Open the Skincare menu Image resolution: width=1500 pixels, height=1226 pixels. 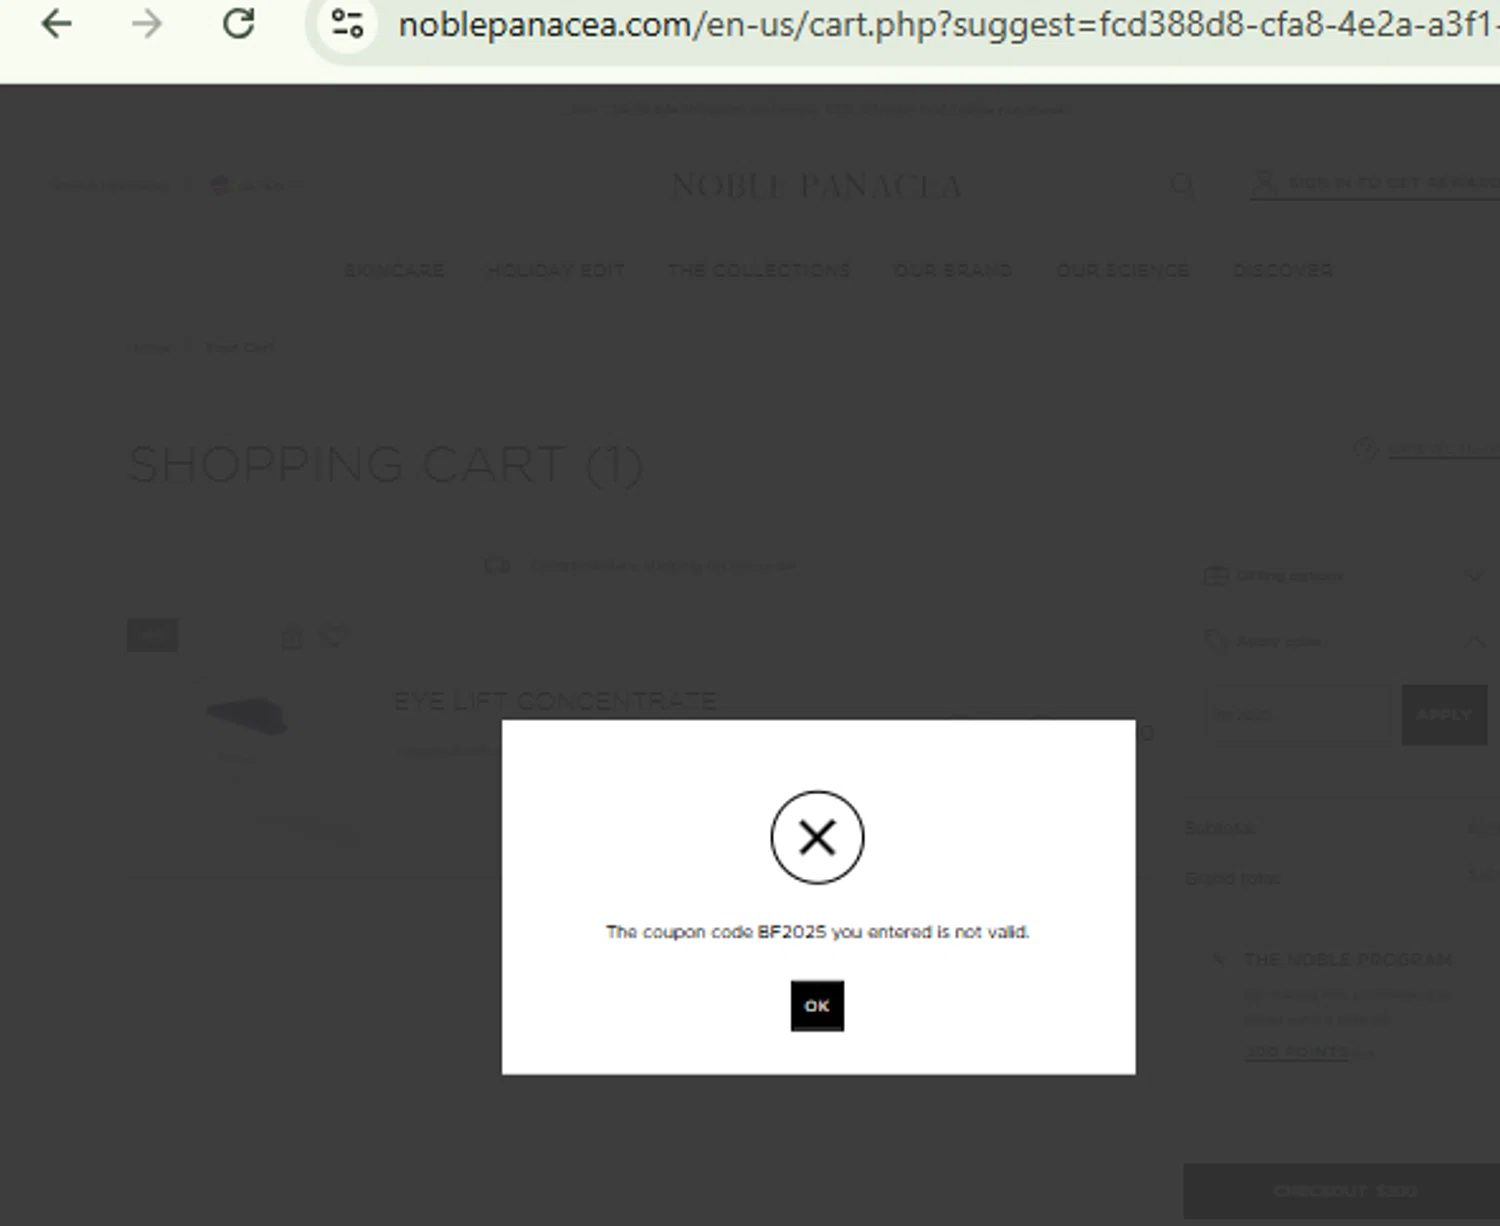tap(394, 270)
